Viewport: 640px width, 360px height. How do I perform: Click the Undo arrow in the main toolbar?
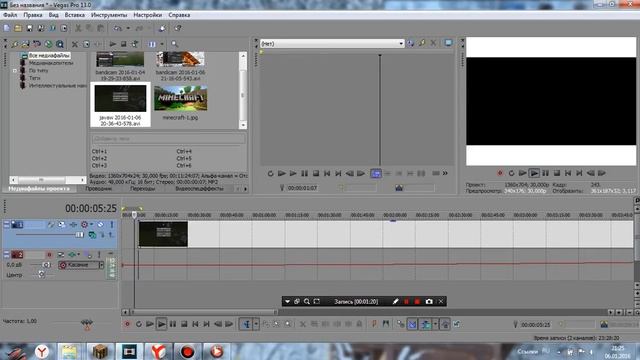coord(118,28)
